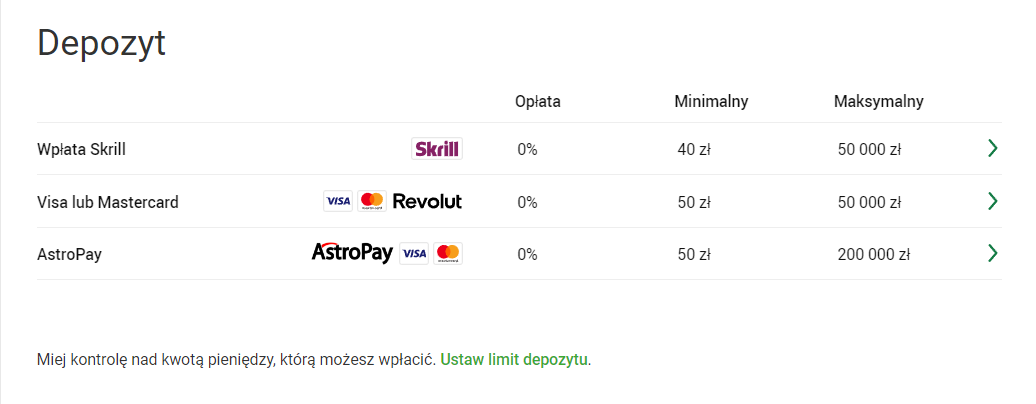Viewport: 1036px width, 404px height.
Task: Expand the Wpłata Skrill row chevron
Action: click(992, 149)
